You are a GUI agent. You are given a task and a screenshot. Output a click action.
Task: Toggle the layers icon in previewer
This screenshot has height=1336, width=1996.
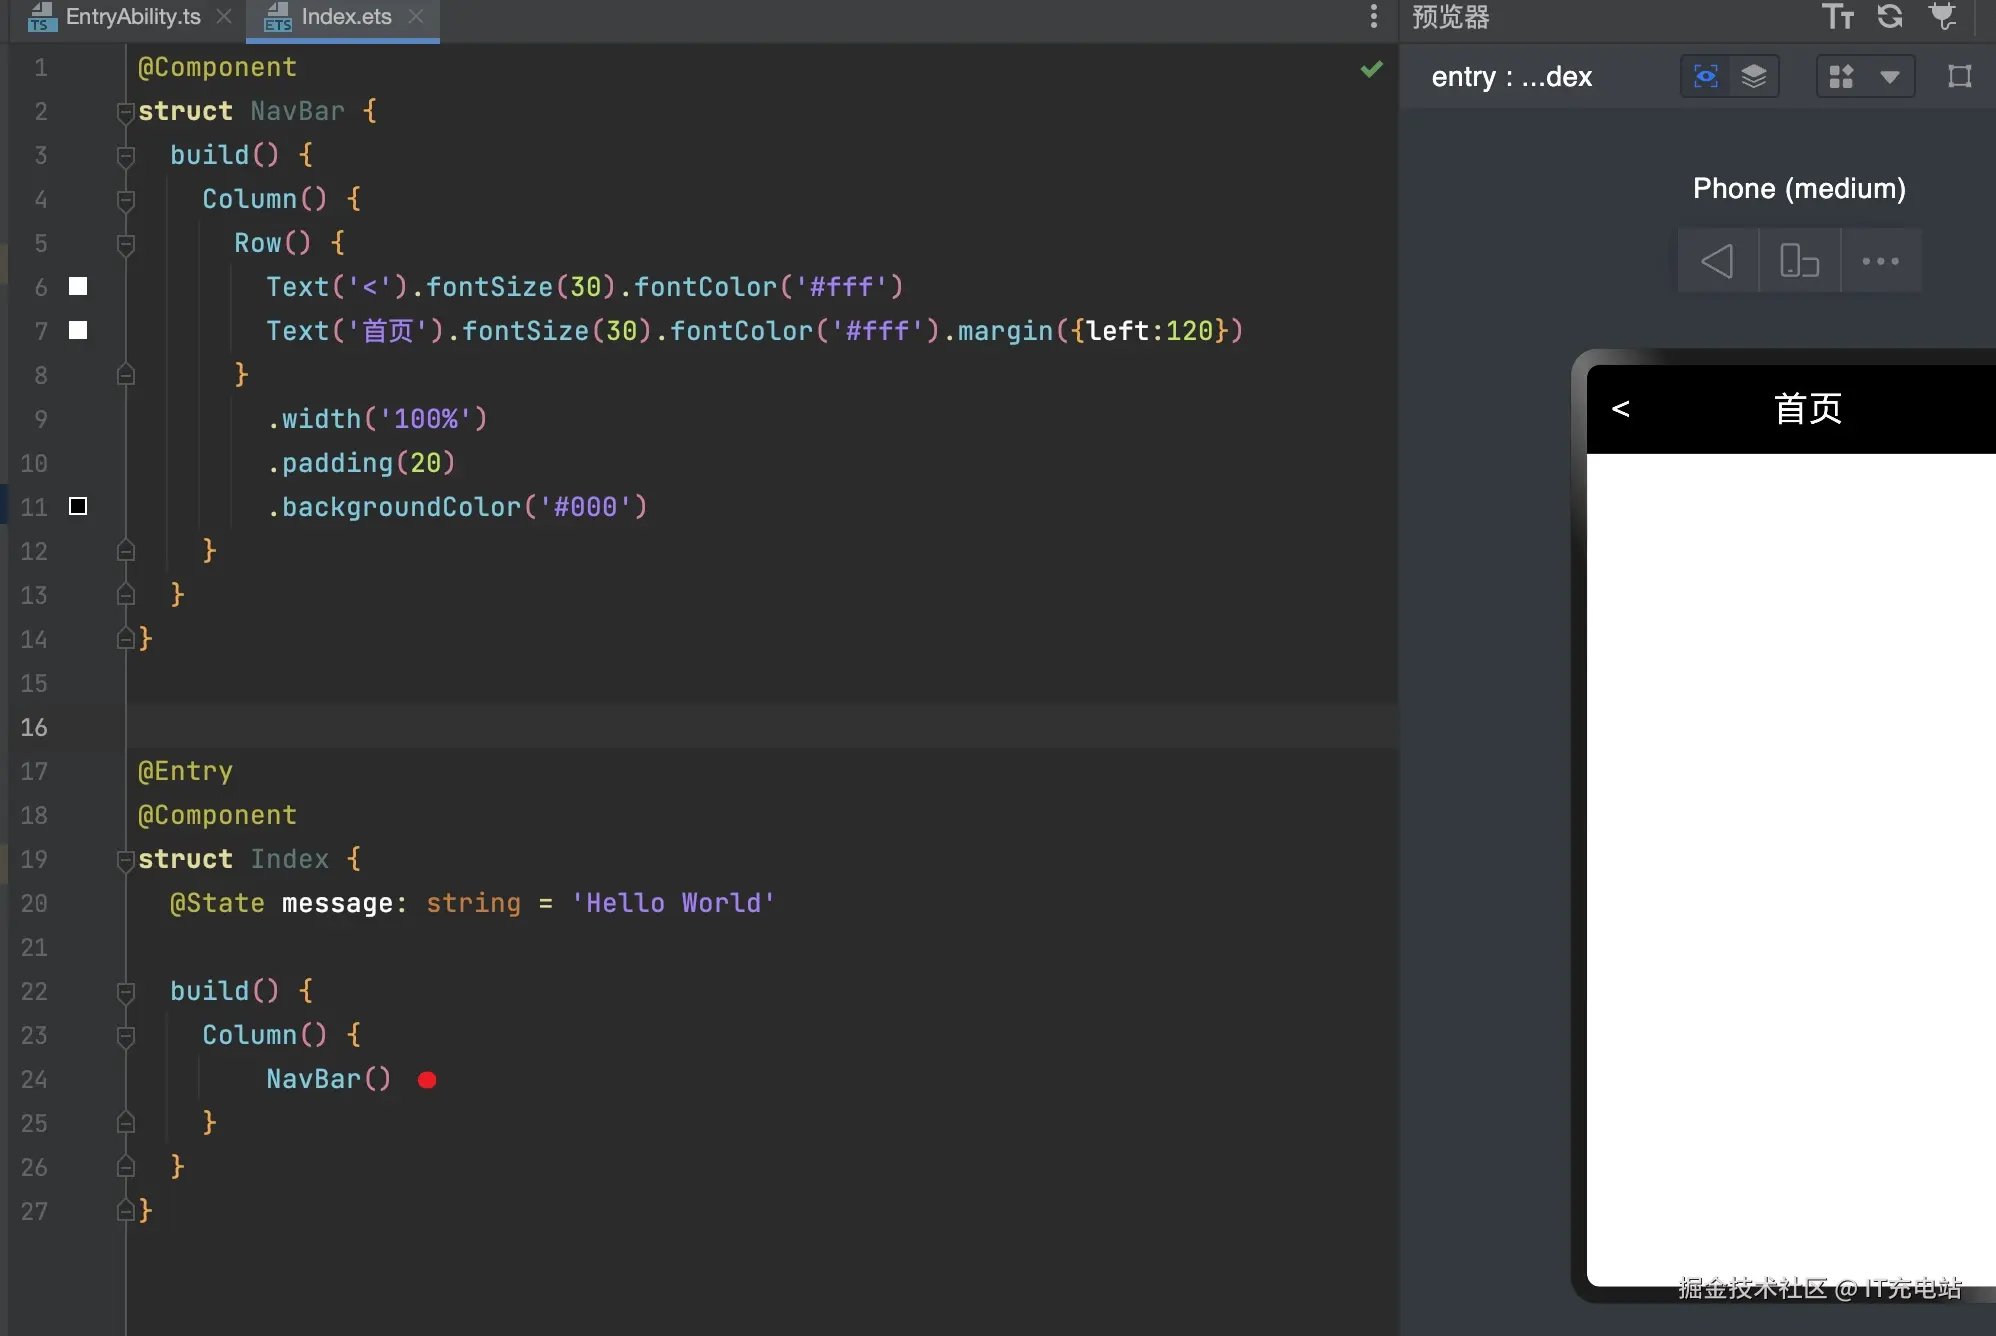click(1754, 76)
